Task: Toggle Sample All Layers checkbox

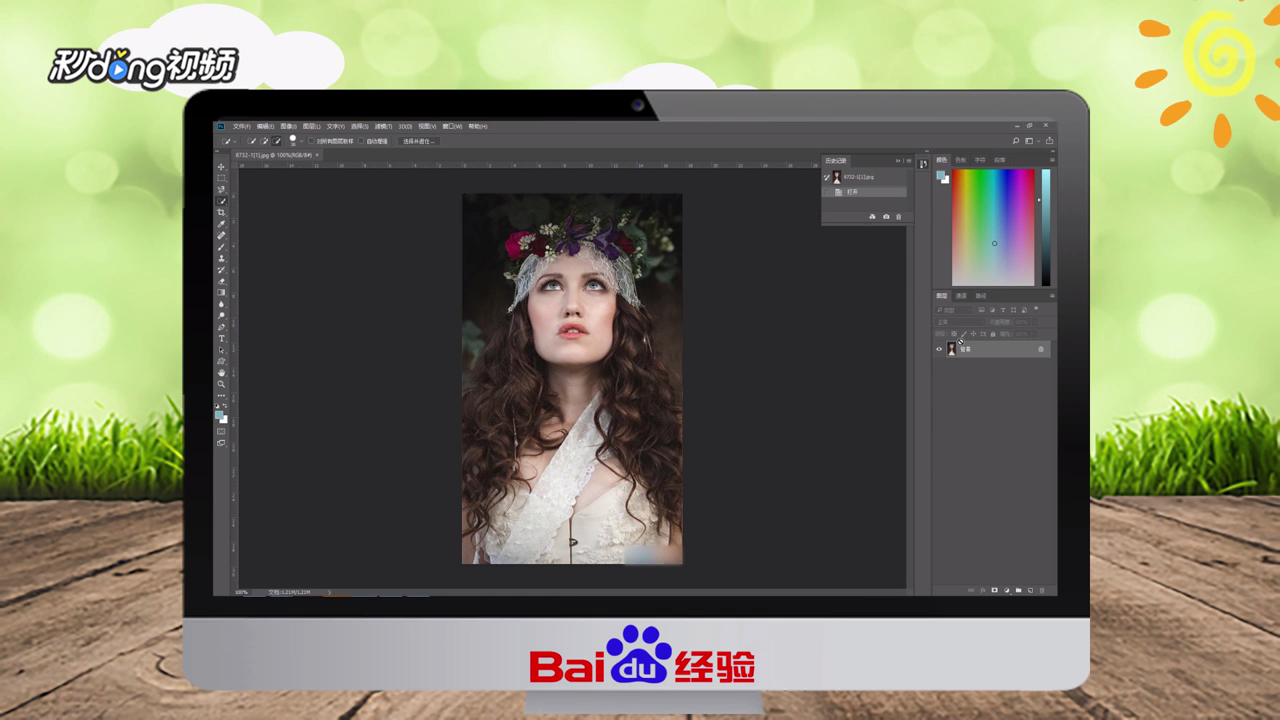Action: tap(311, 141)
